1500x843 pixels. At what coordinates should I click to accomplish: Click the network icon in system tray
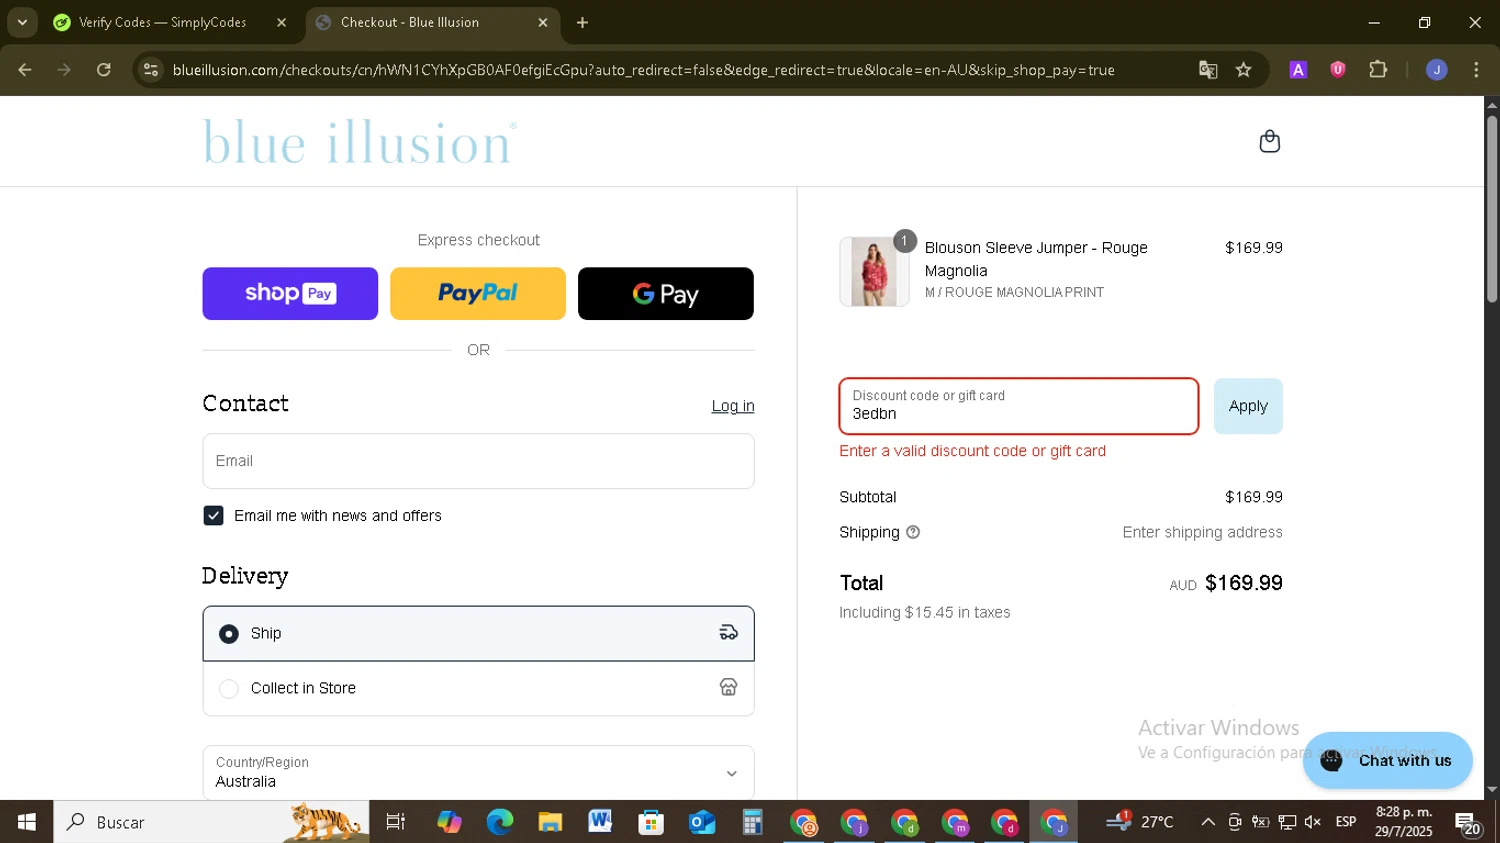click(1287, 822)
